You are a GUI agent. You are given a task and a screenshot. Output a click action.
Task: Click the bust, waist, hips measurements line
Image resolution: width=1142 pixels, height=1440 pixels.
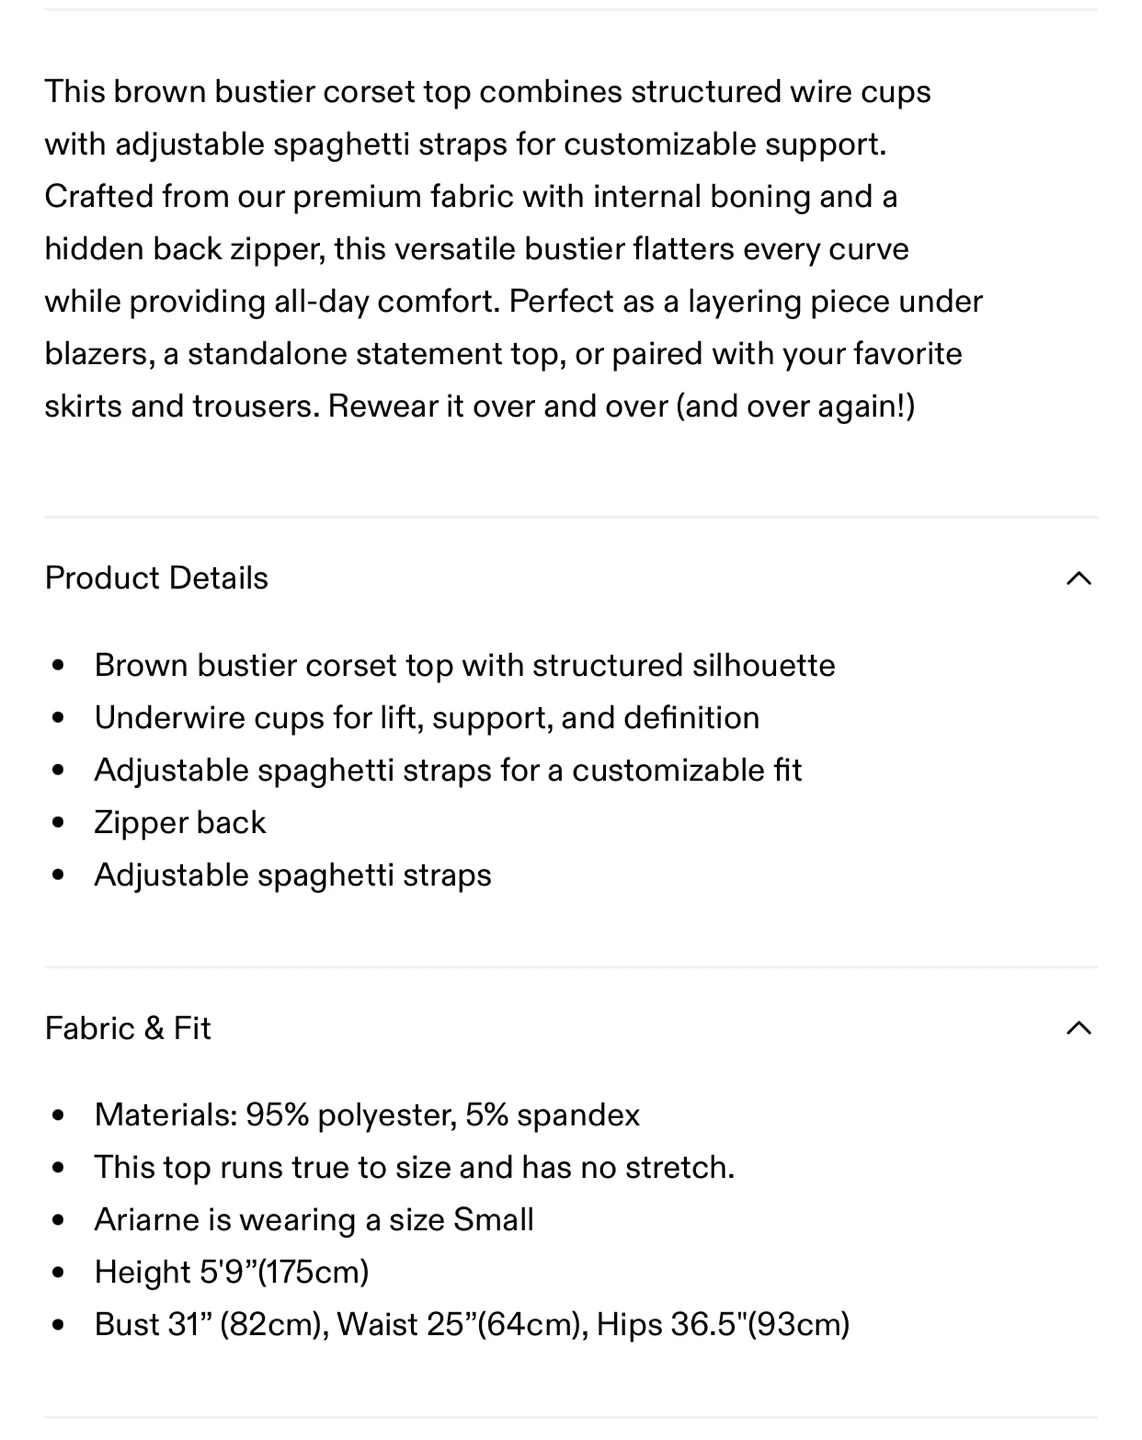pos(471,1324)
